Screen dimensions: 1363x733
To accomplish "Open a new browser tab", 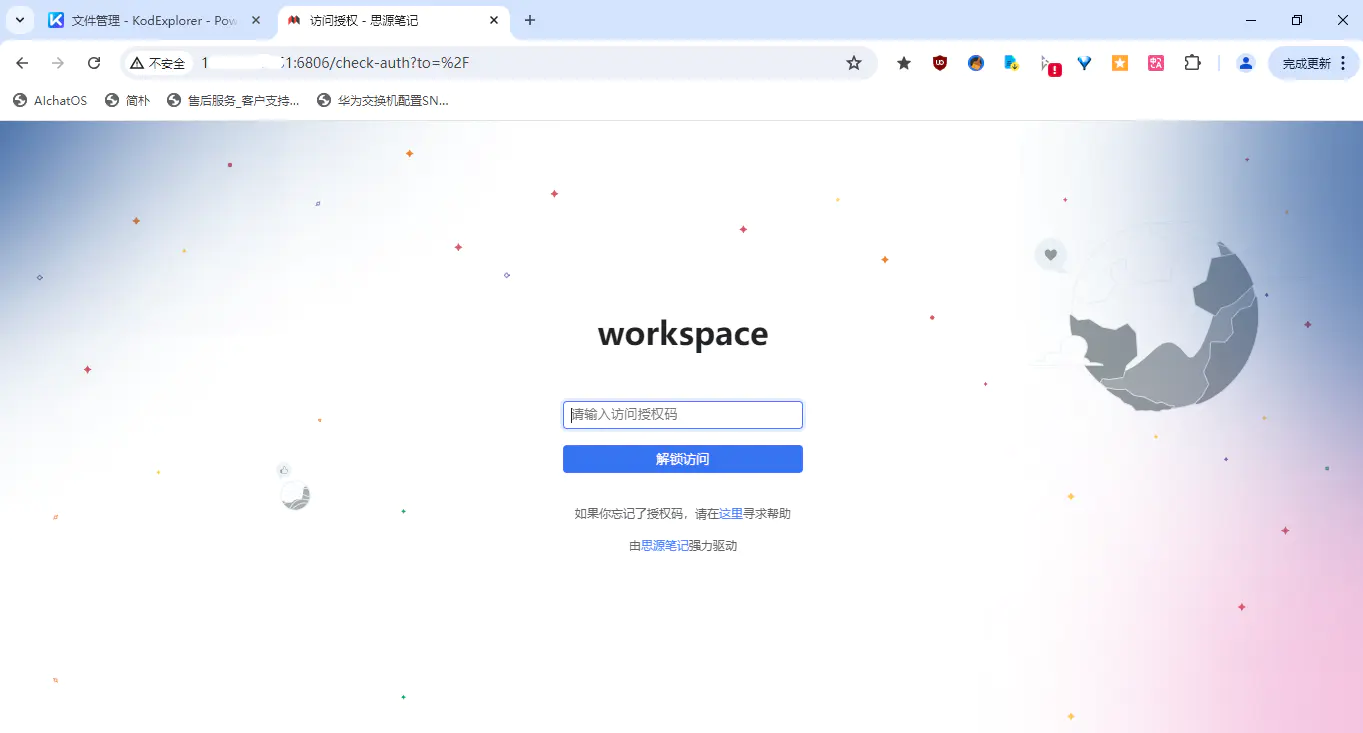I will point(530,20).
